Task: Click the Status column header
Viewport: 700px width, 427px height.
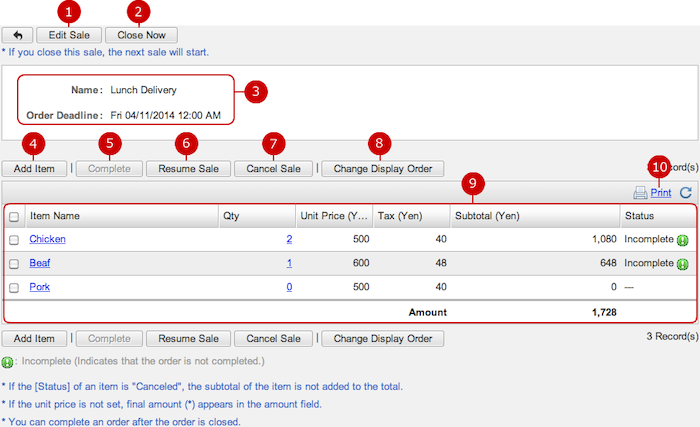Action: (658, 216)
